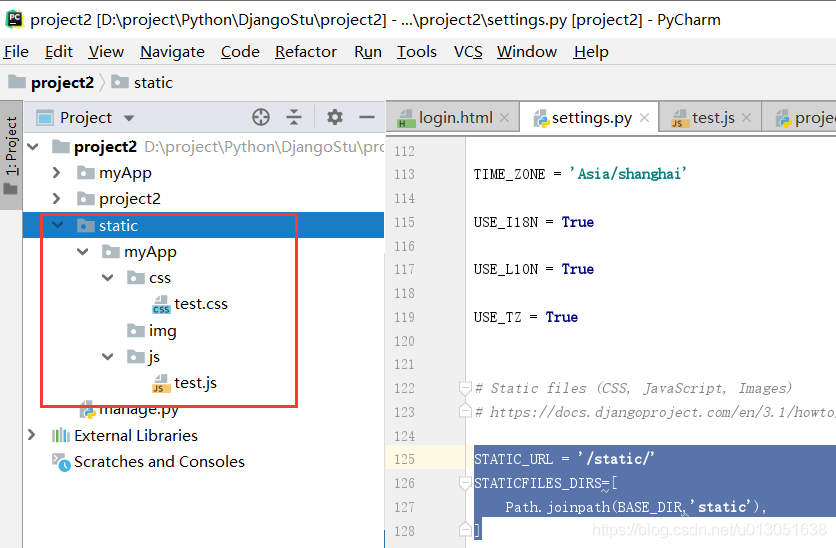Click the Locate/Scroll from Source target icon
Screen dimensions: 836x548
point(261,117)
